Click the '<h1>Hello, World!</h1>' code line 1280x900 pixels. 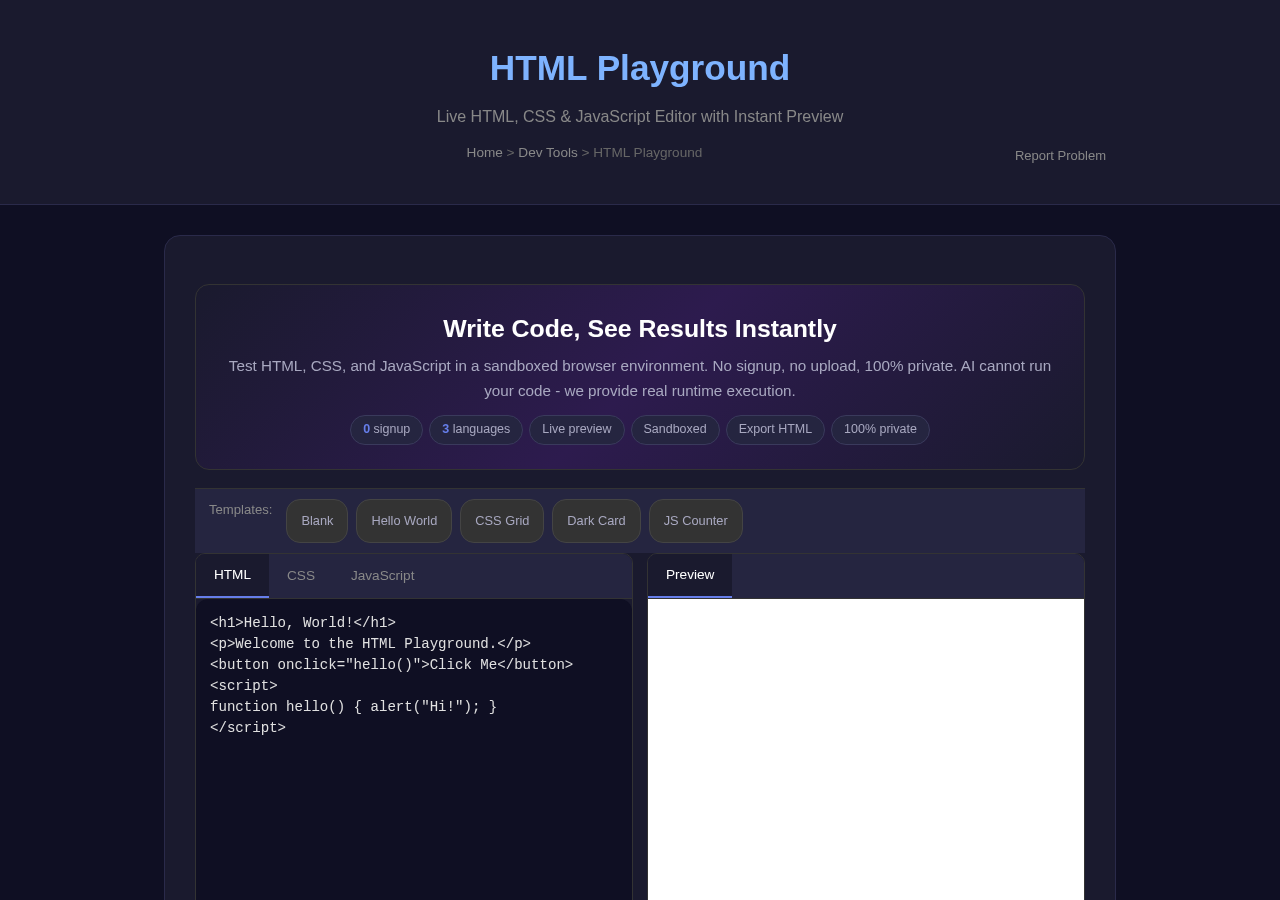(x=303, y=623)
